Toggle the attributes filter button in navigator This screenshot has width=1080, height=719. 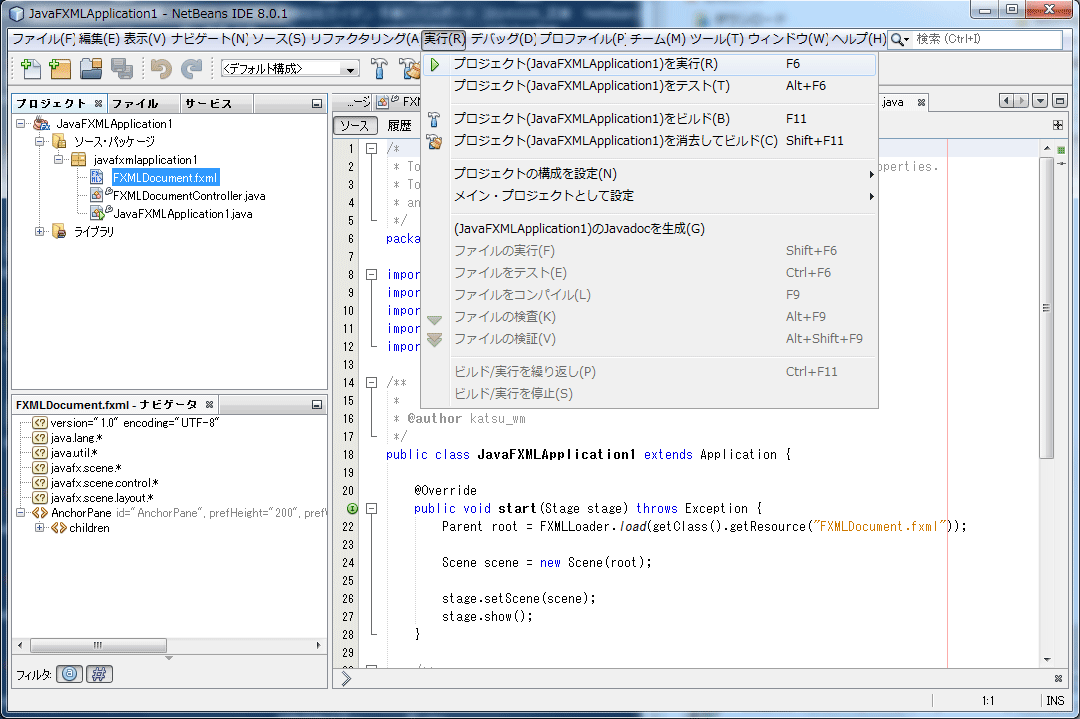[x=70, y=674]
